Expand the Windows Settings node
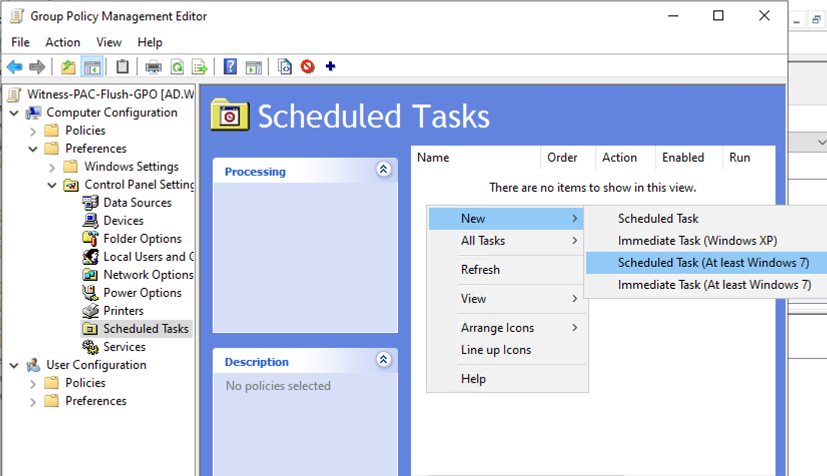The width and height of the screenshot is (827, 476). pos(52,167)
